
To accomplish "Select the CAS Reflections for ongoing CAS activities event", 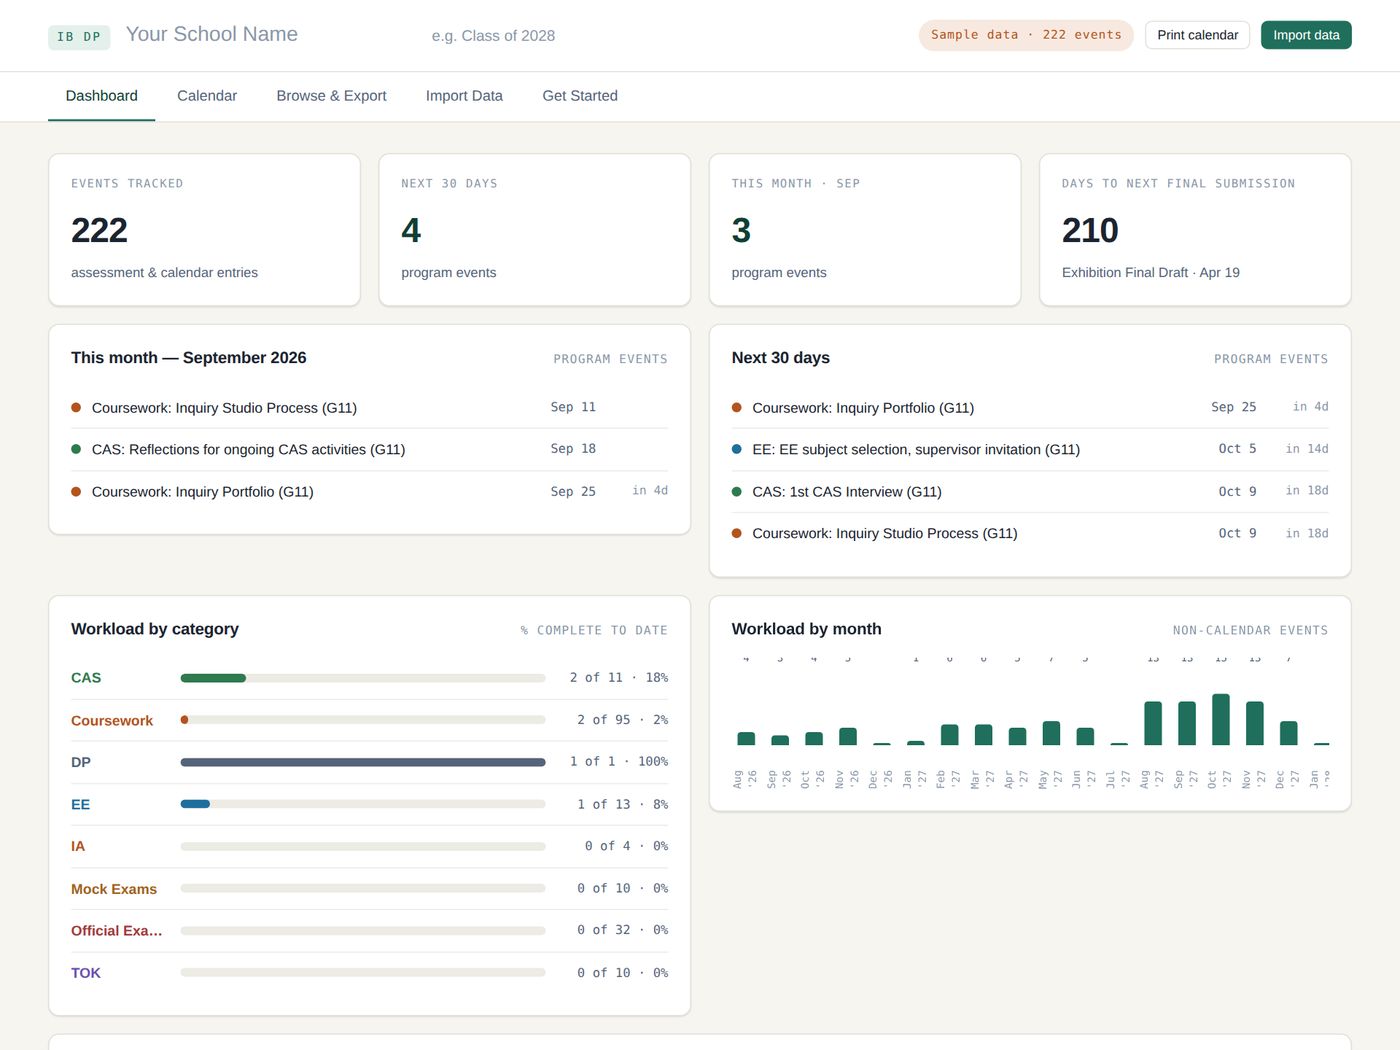I will click(369, 450).
